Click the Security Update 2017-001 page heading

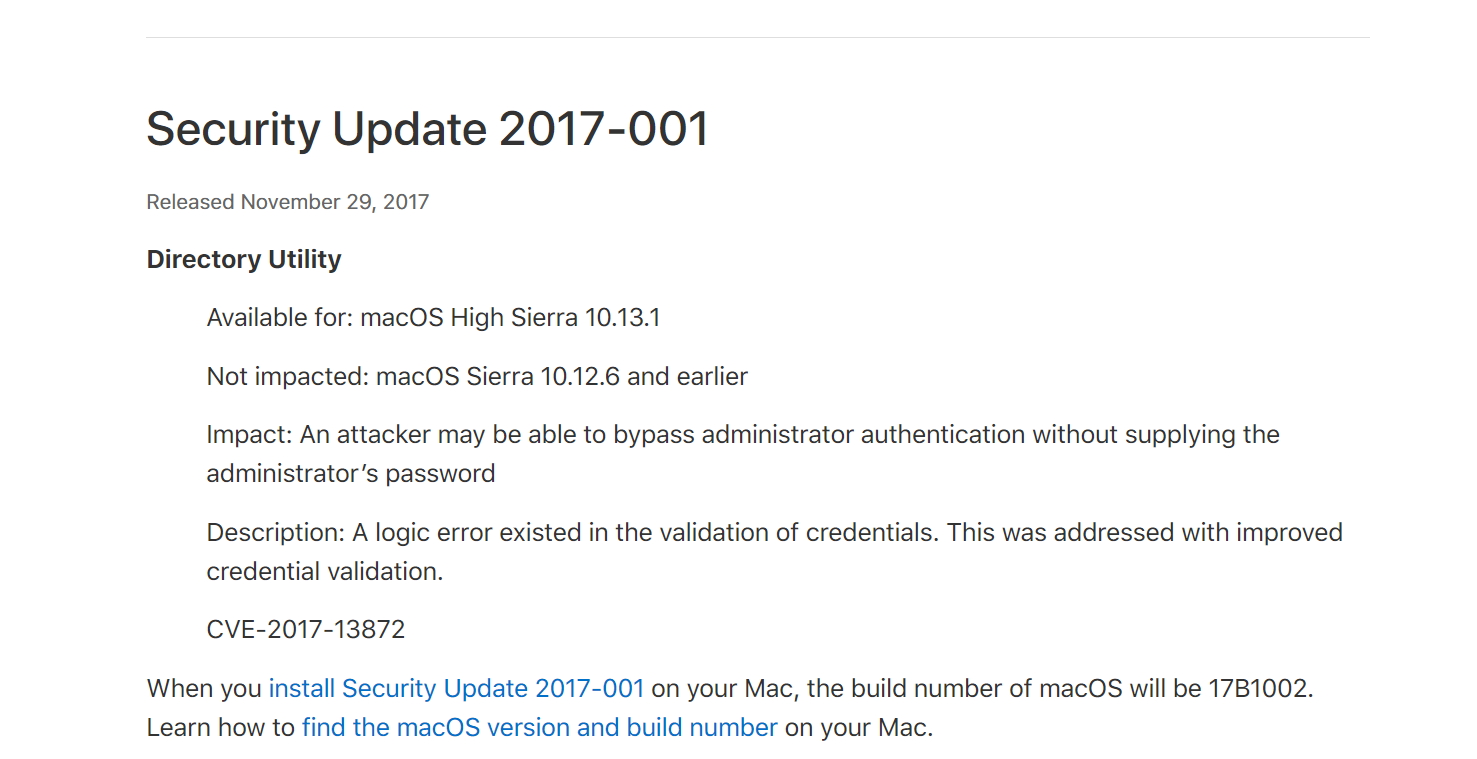(427, 130)
